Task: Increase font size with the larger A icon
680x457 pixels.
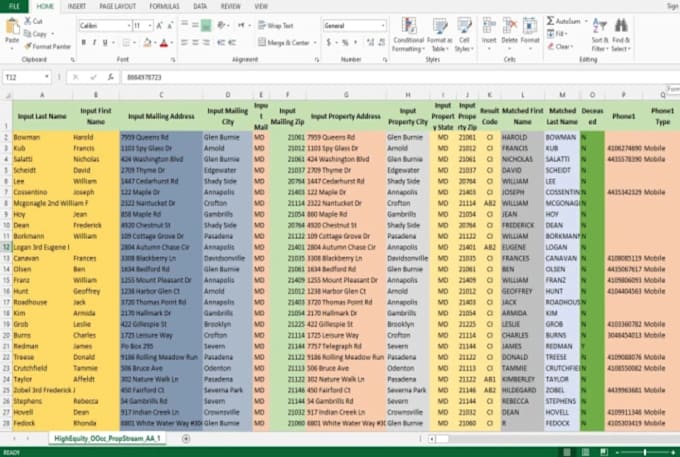Action: click(x=160, y=26)
